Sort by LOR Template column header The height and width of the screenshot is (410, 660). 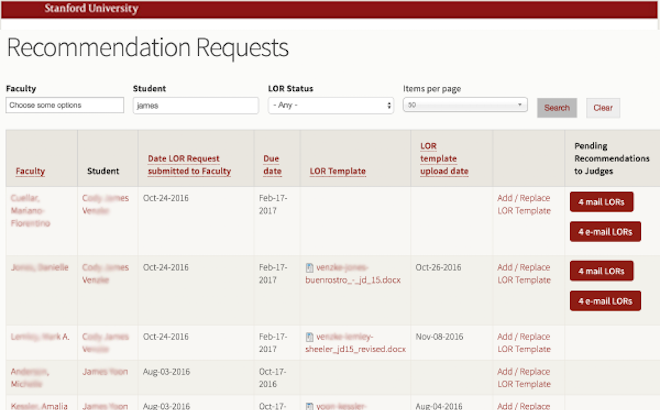338,171
